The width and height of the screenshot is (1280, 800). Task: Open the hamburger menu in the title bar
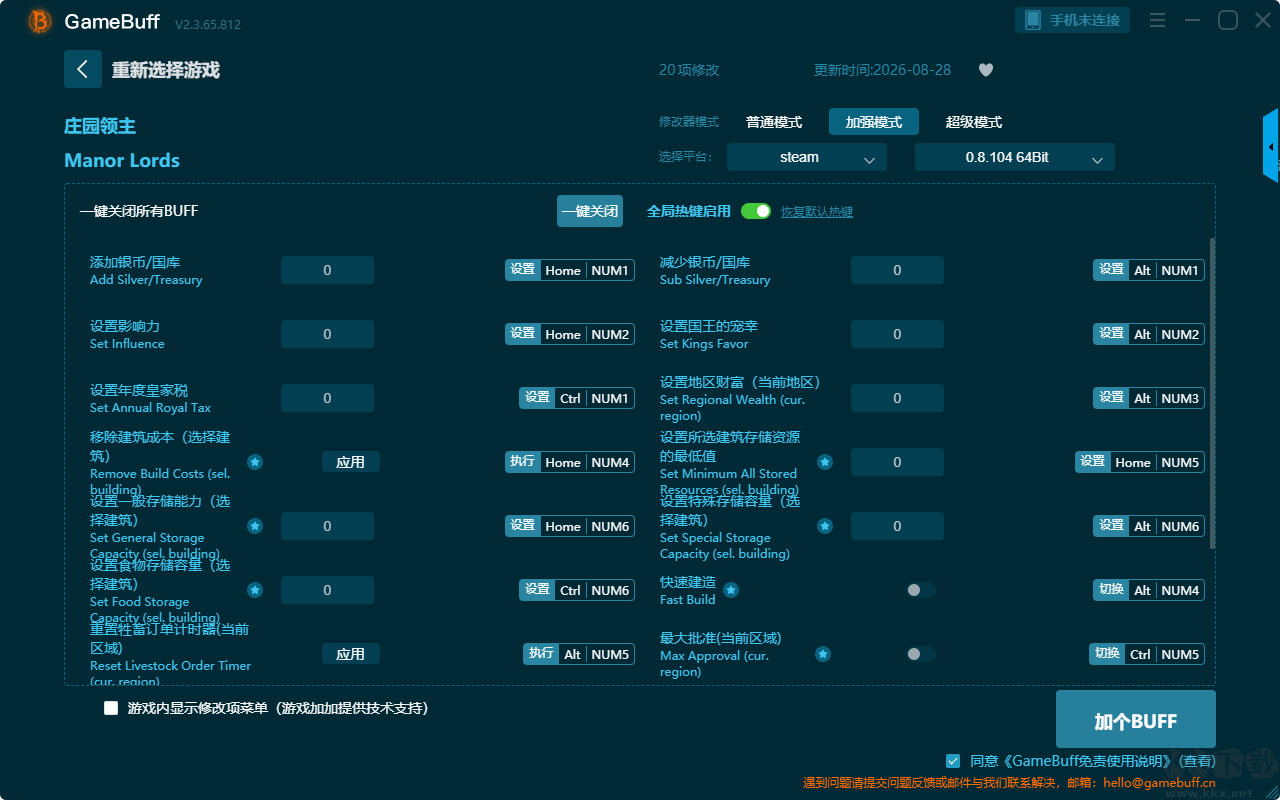(x=1157, y=20)
